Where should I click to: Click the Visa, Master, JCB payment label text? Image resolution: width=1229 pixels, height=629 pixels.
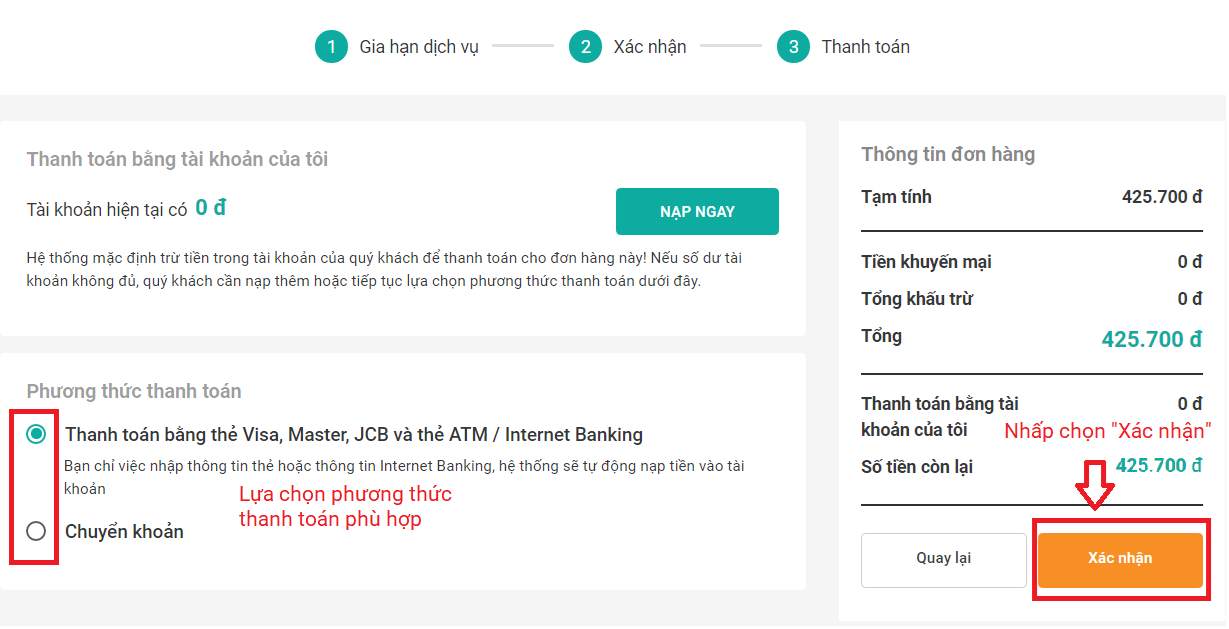pyautogui.click(x=354, y=435)
